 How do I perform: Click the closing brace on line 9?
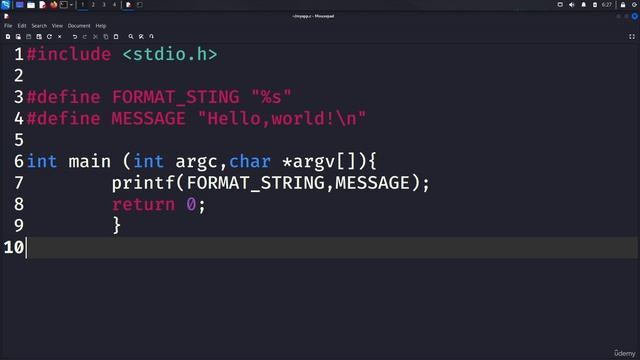pyautogui.click(x=117, y=225)
